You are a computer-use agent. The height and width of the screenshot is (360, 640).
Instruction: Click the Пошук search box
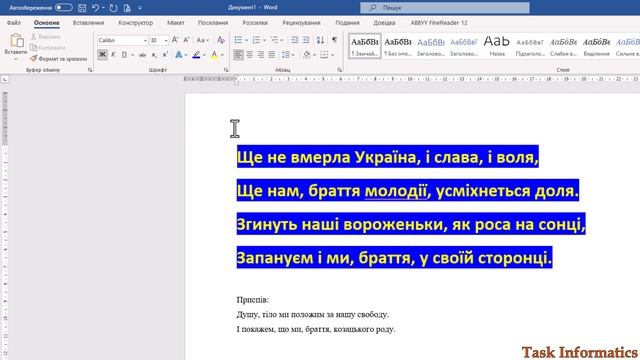pyautogui.click(x=445, y=7)
